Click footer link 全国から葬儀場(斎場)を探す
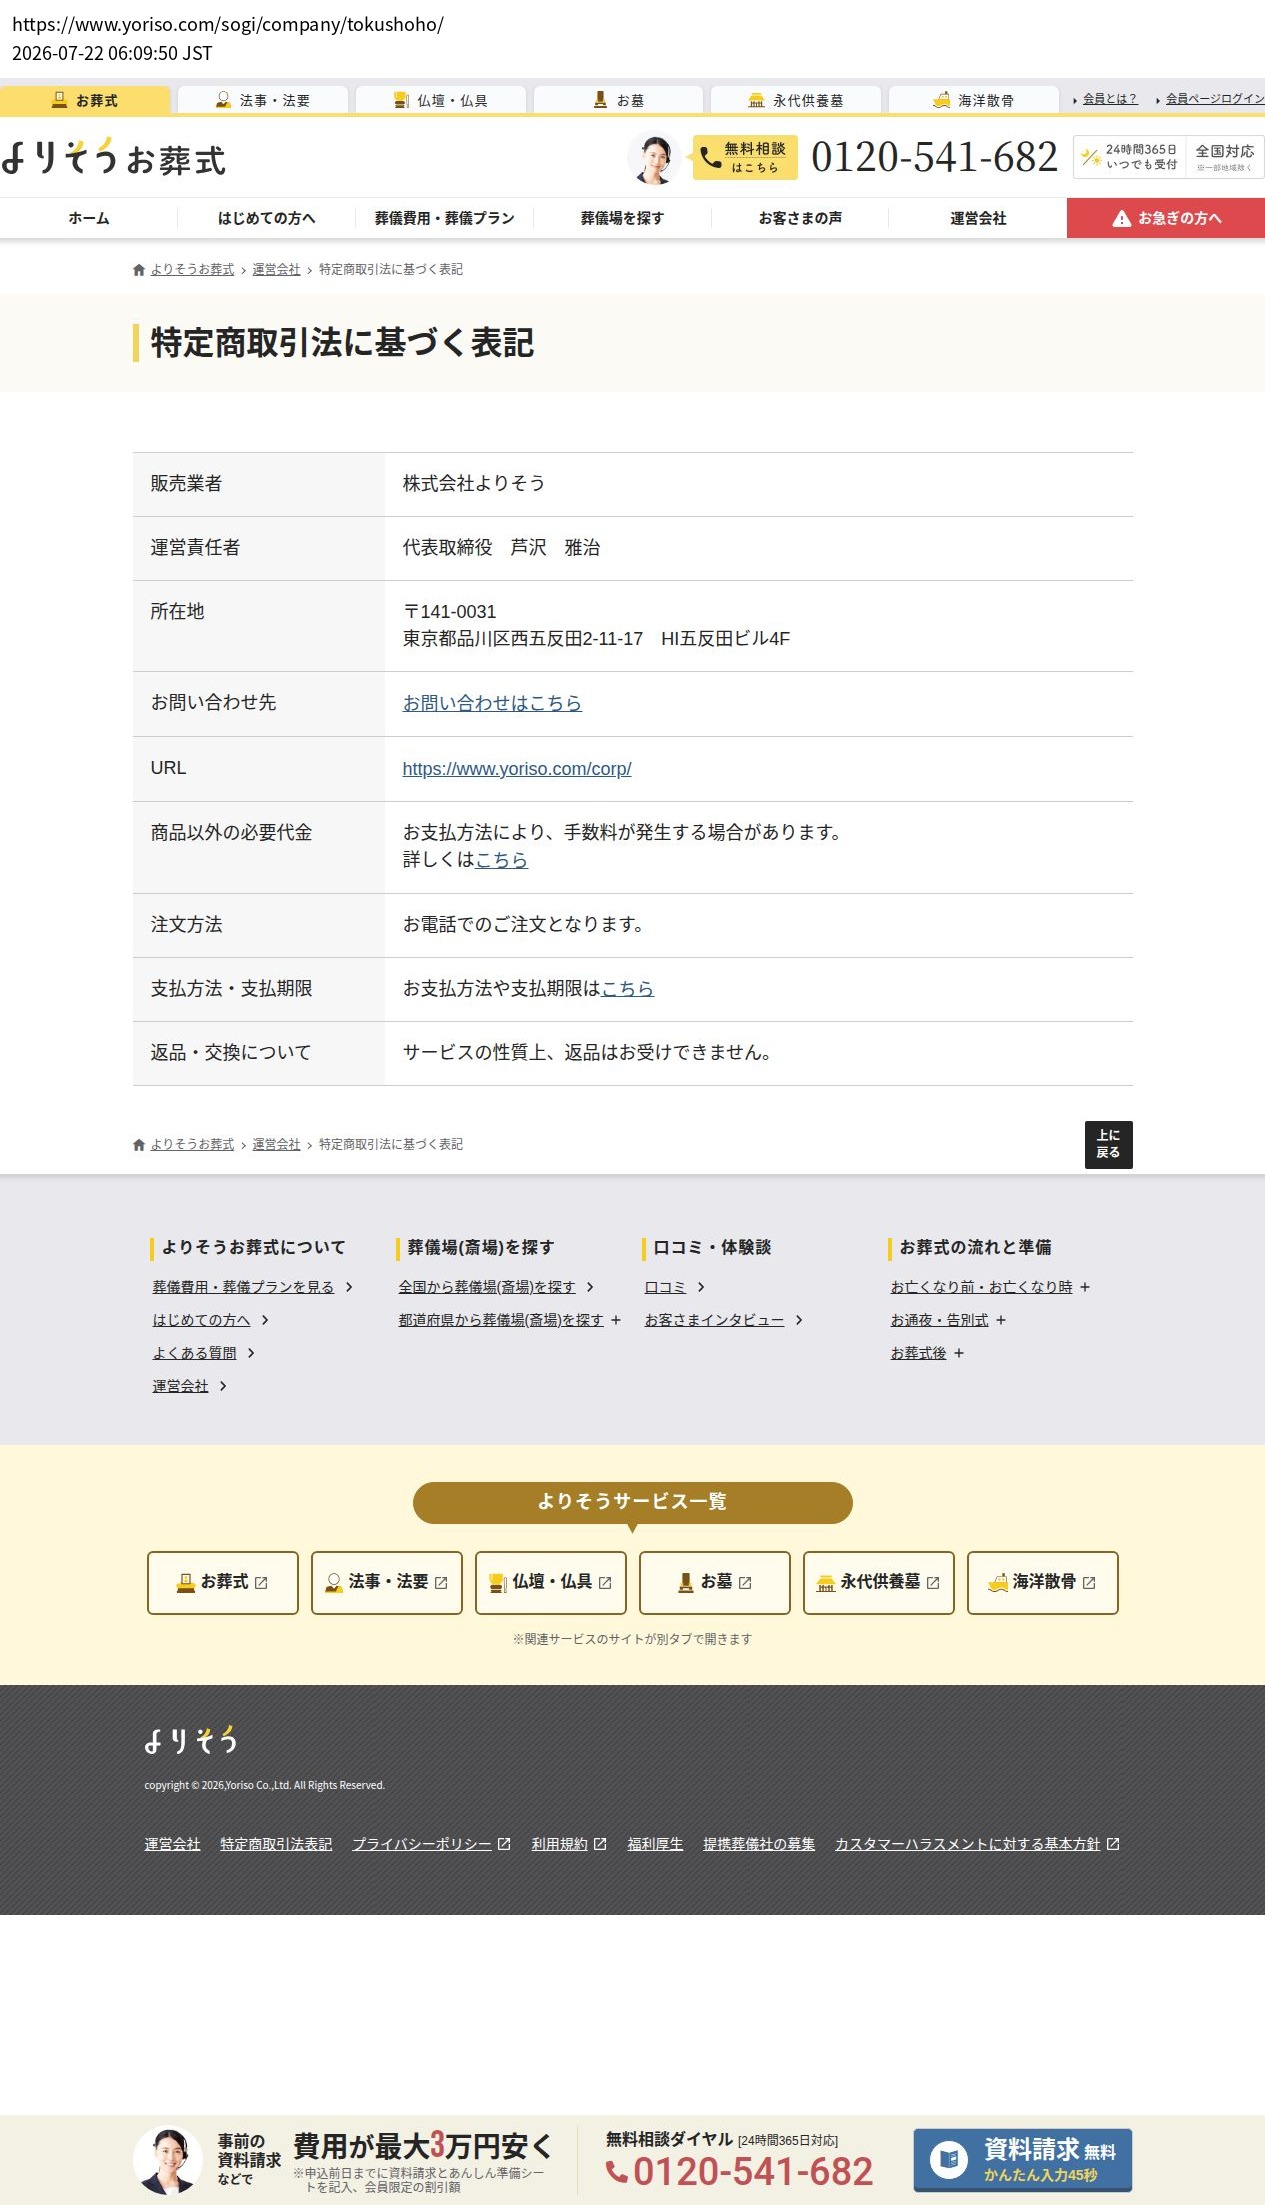This screenshot has width=1265, height=2205. (487, 1287)
